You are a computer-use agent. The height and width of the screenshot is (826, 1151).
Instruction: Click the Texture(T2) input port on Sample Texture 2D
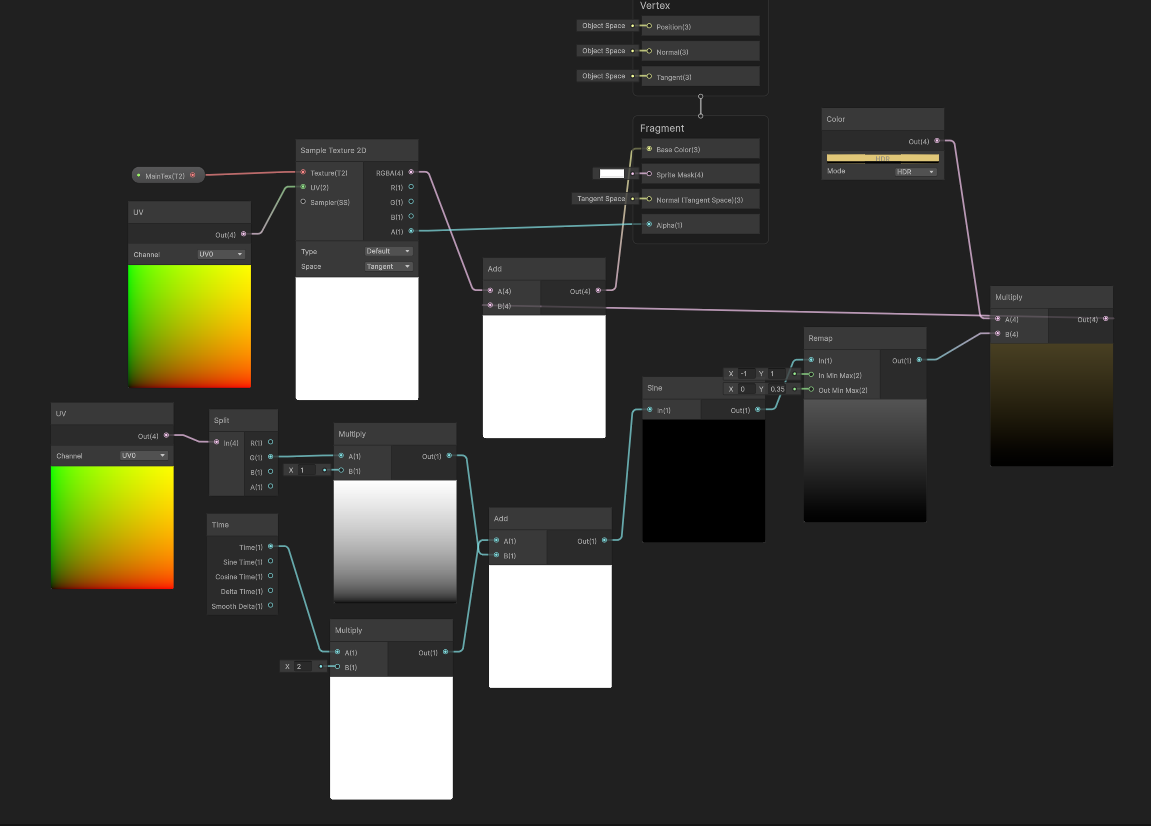(303, 172)
